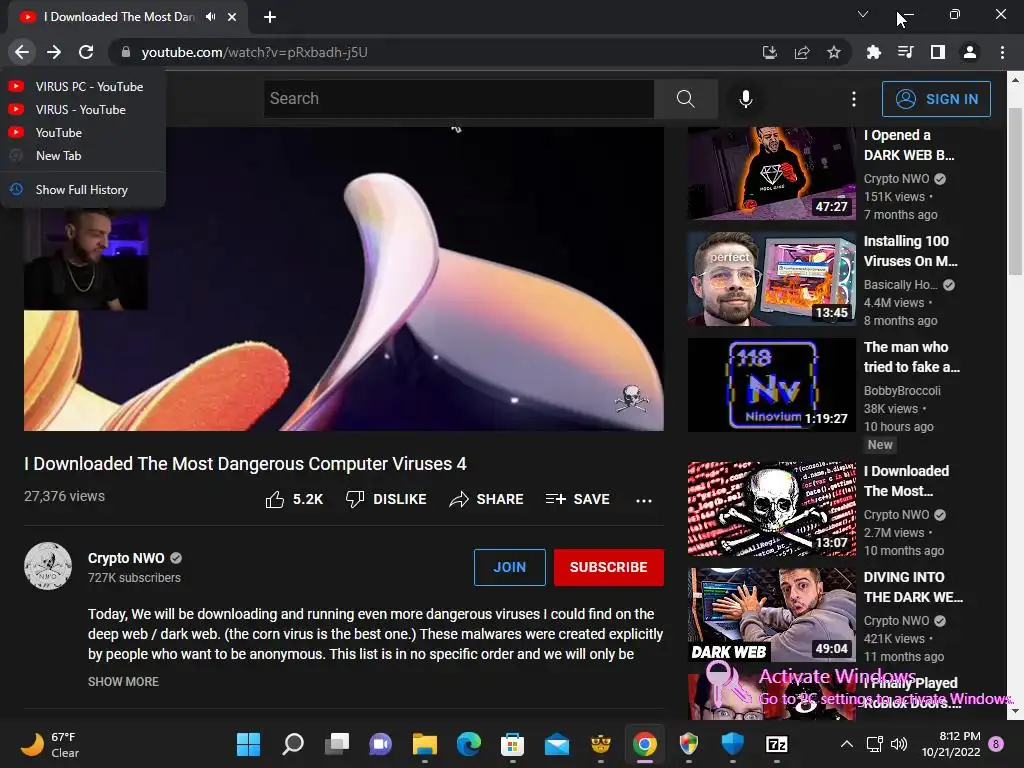
Task: Select the YouTube history entry
Action: pyautogui.click(x=83, y=133)
